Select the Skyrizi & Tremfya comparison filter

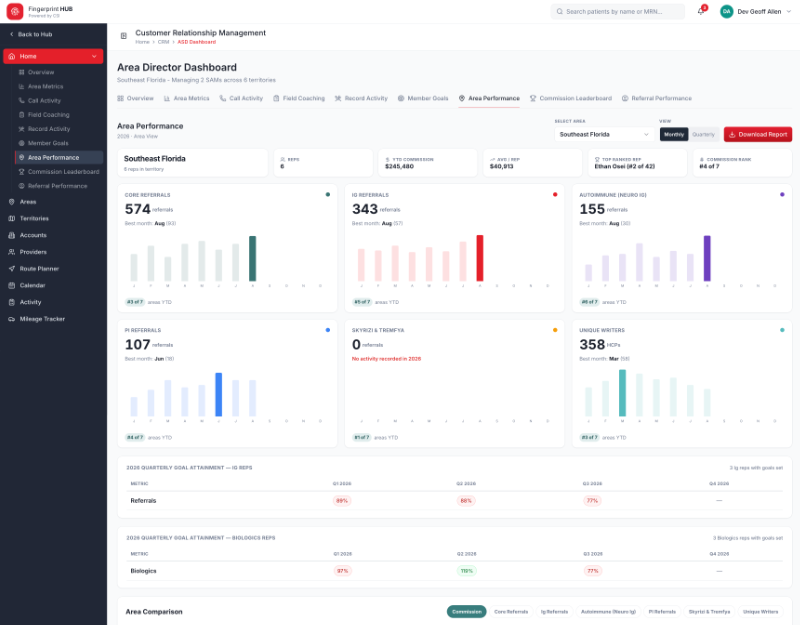tap(709, 612)
